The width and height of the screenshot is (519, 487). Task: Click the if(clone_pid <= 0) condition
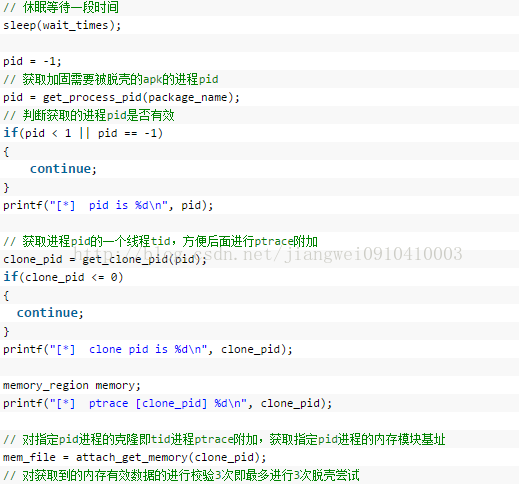(63, 277)
